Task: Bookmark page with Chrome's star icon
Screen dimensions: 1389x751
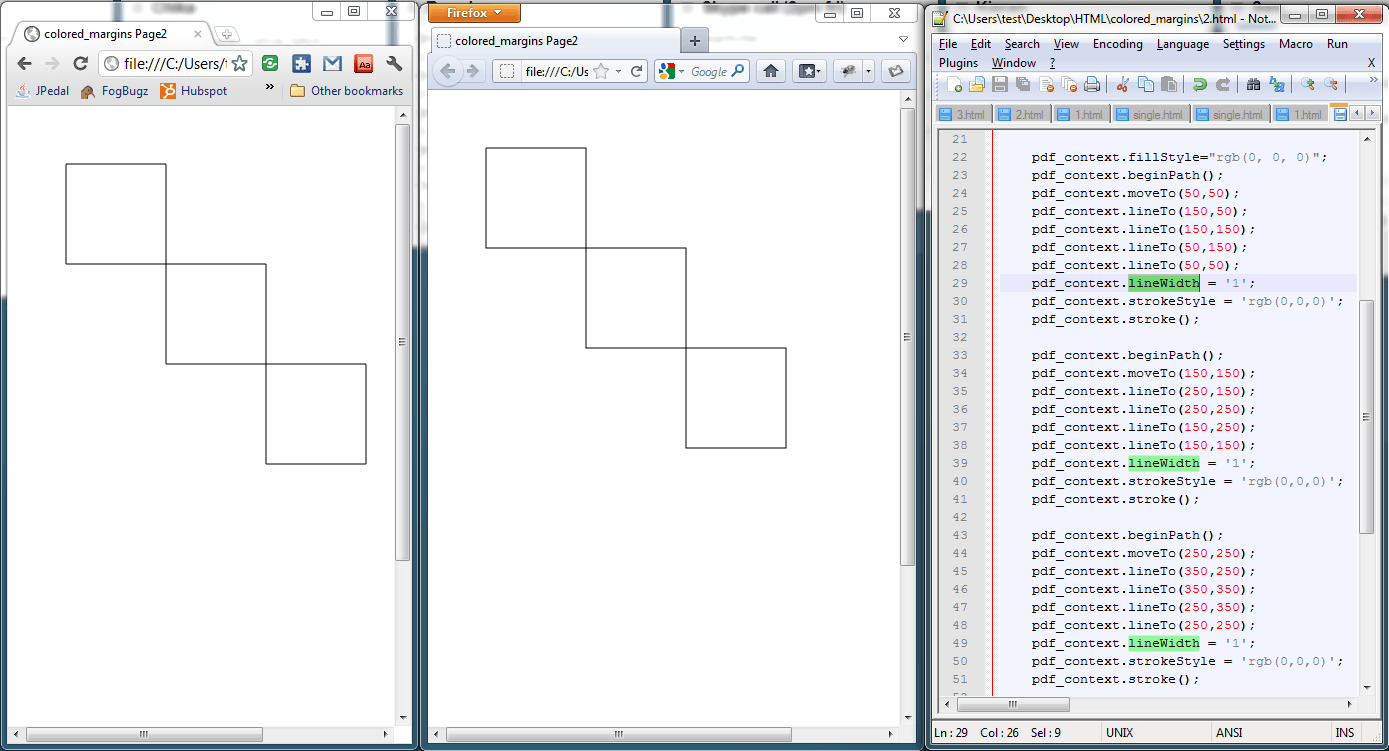Action: click(x=240, y=63)
